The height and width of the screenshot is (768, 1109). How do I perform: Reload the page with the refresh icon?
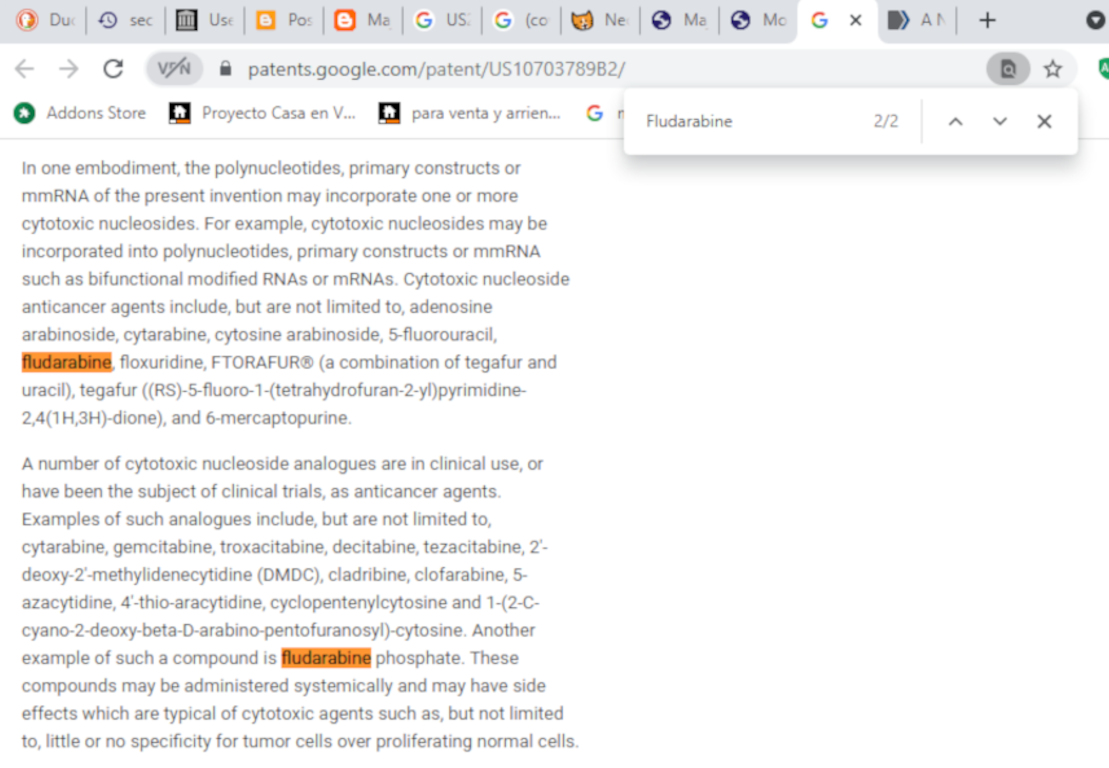coord(113,69)
